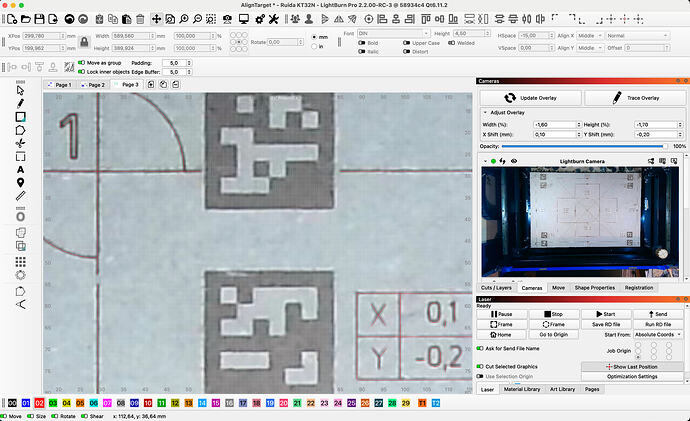Zoom to frame selection icon
690x421 pixels.
(211, 19)
